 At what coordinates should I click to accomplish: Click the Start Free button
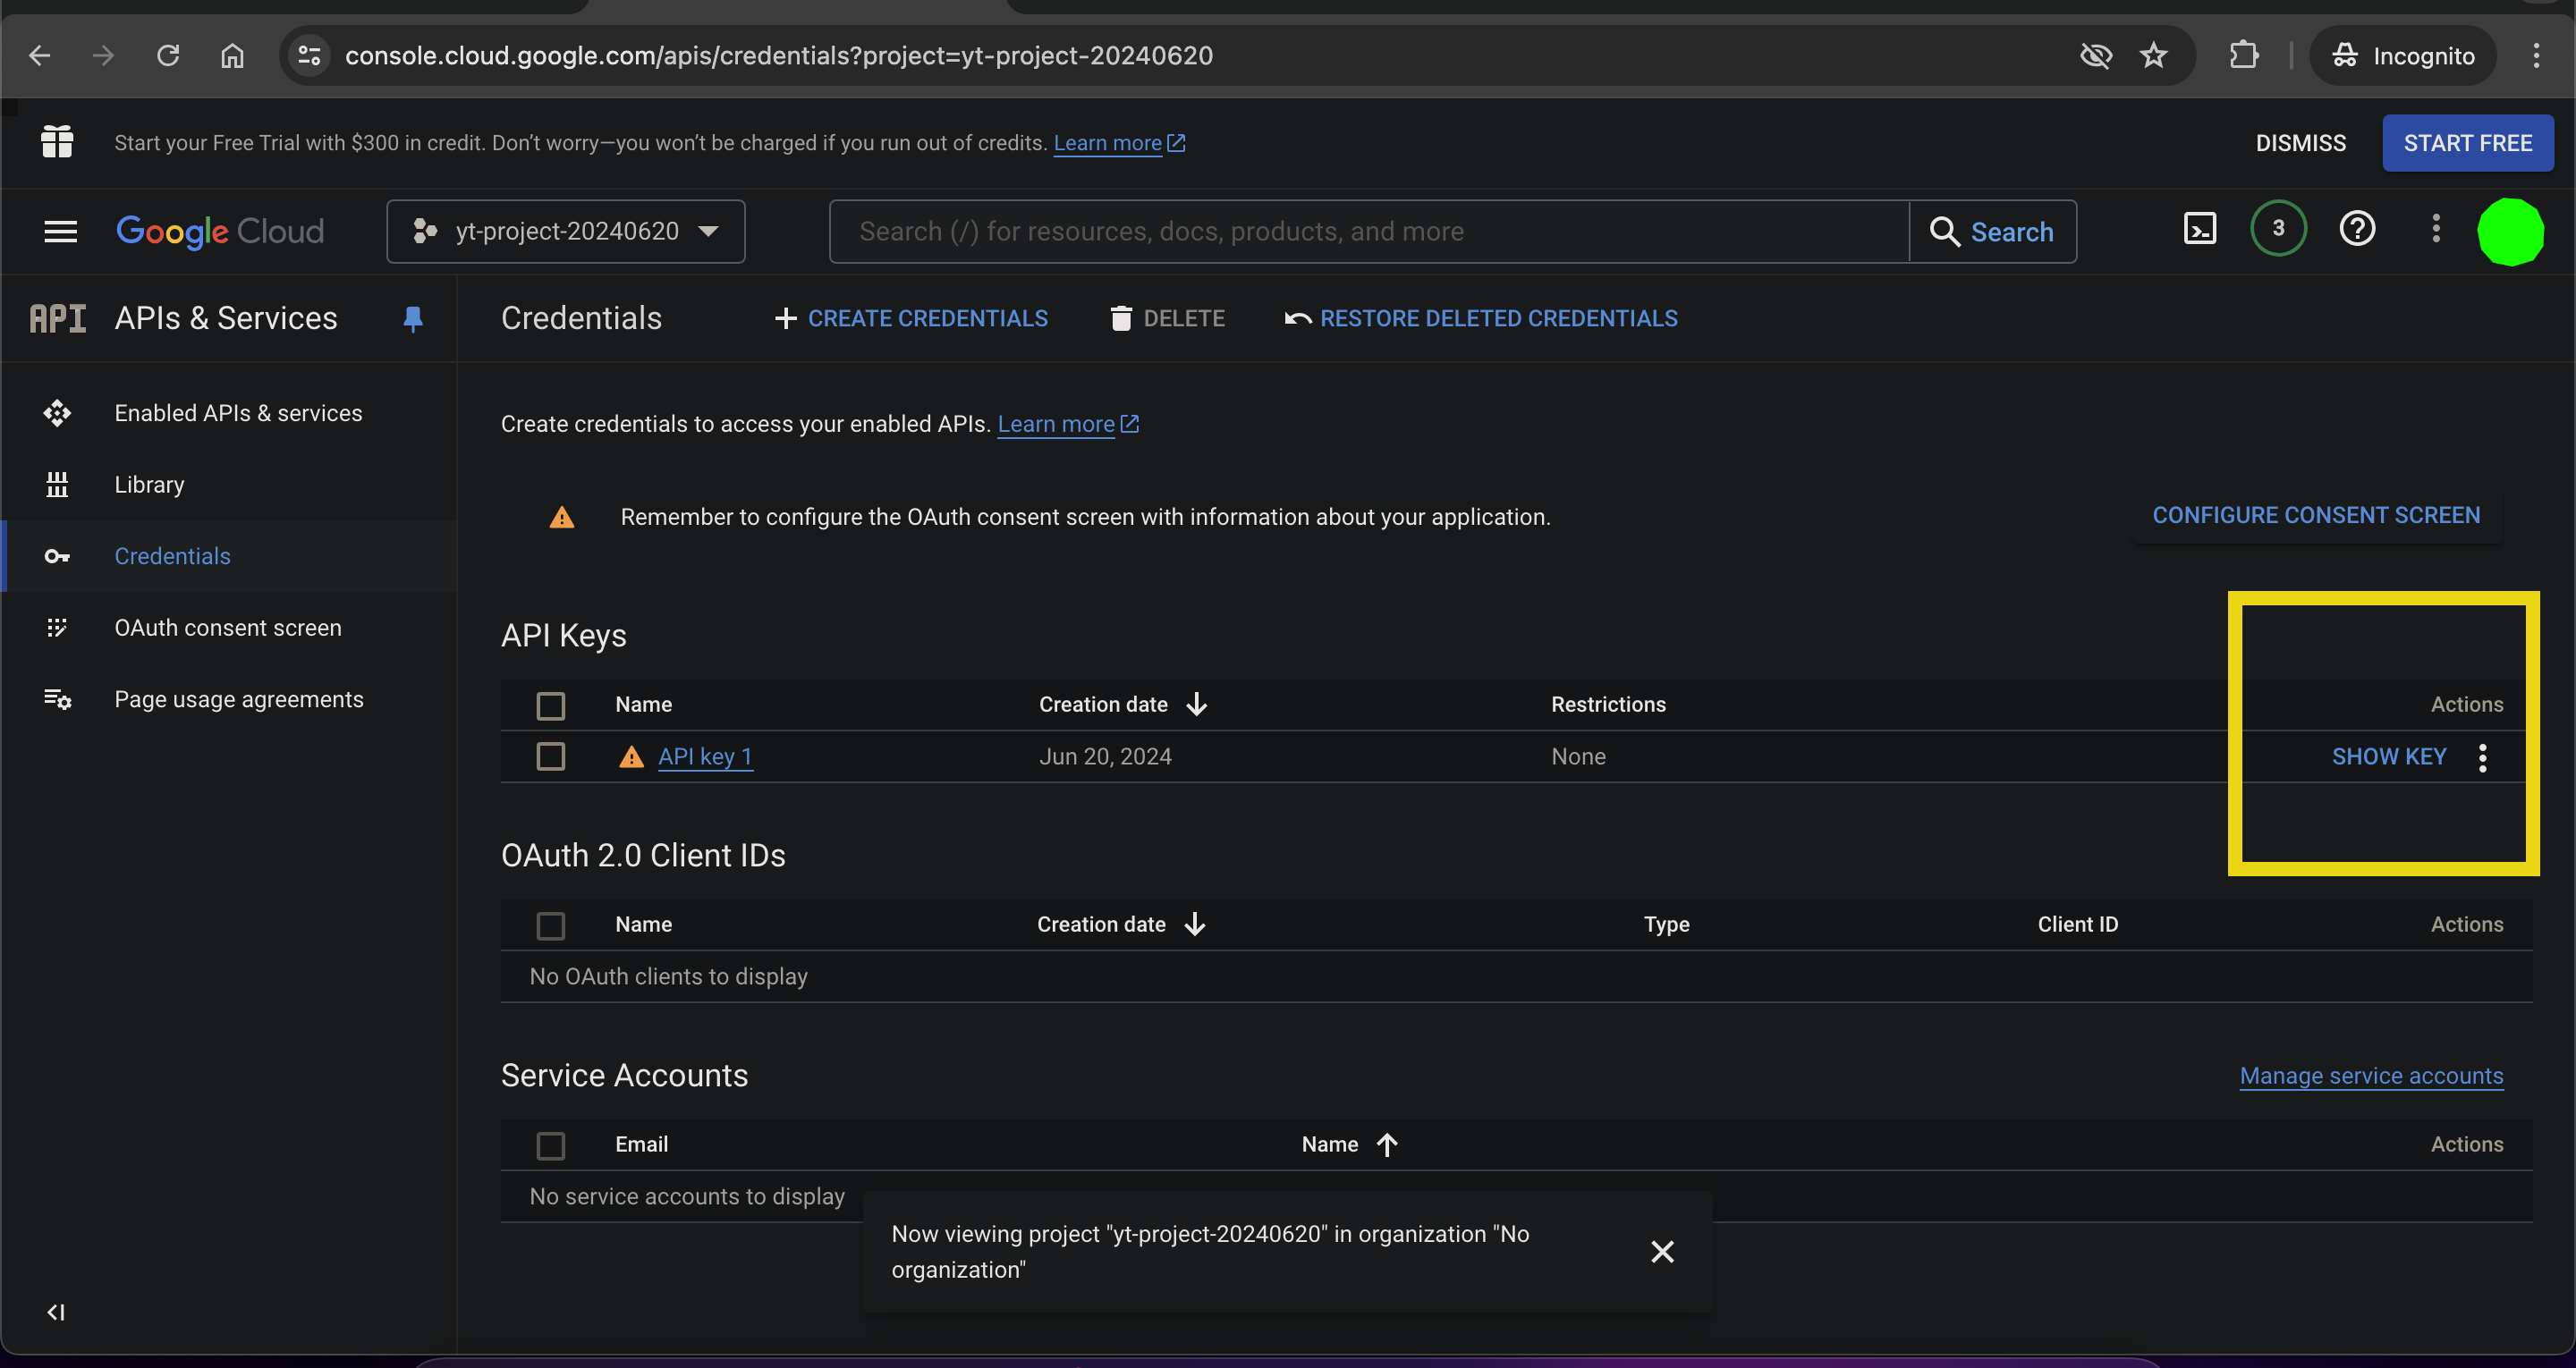point(2467,143)
